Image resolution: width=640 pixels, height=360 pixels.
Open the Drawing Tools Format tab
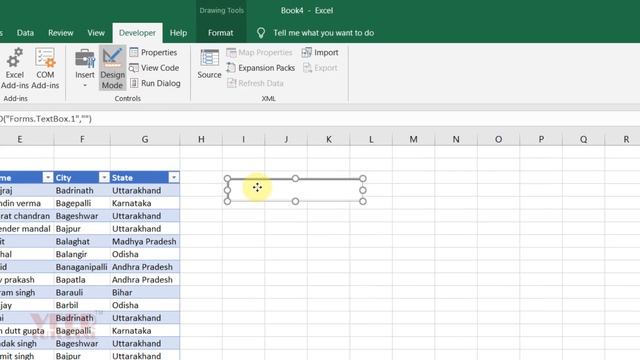220,33
